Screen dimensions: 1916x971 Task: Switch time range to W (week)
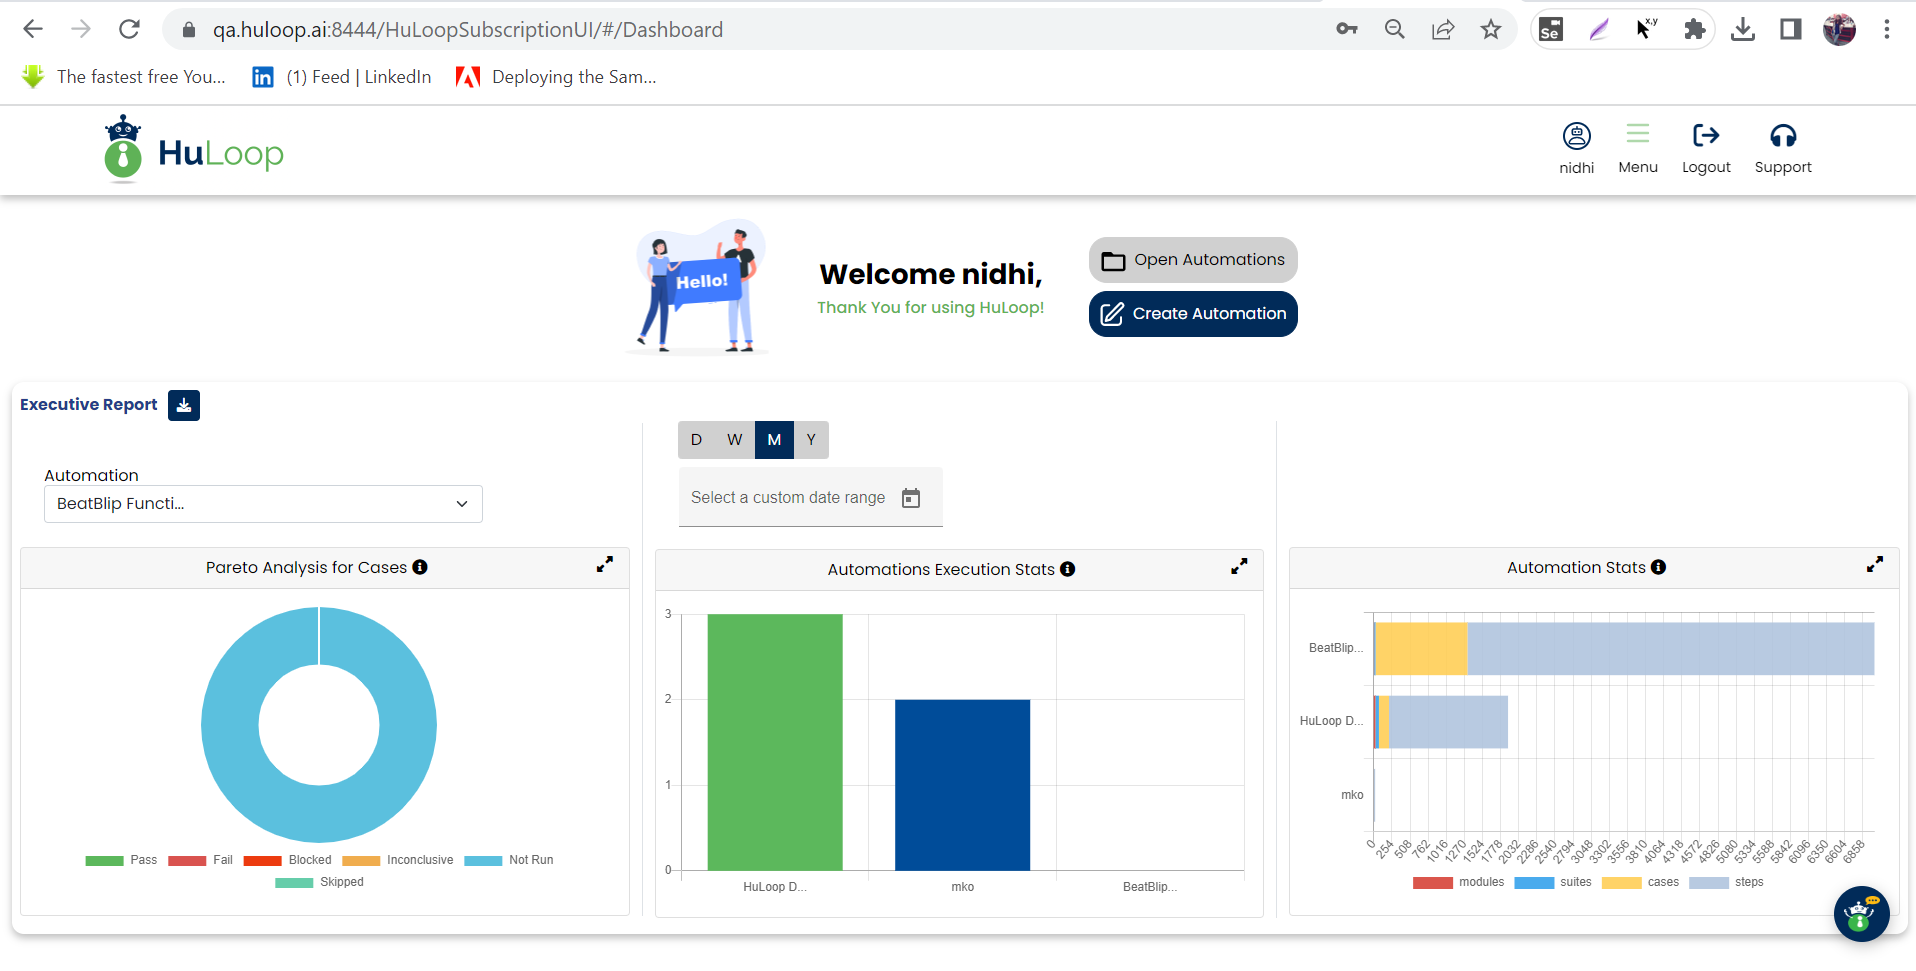coord(735,440)
